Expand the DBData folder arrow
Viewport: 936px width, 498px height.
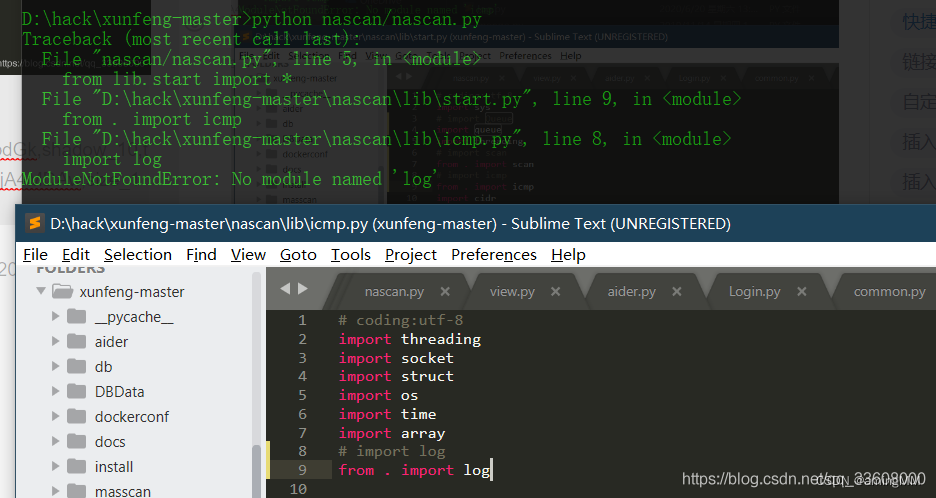coord(56,391)
